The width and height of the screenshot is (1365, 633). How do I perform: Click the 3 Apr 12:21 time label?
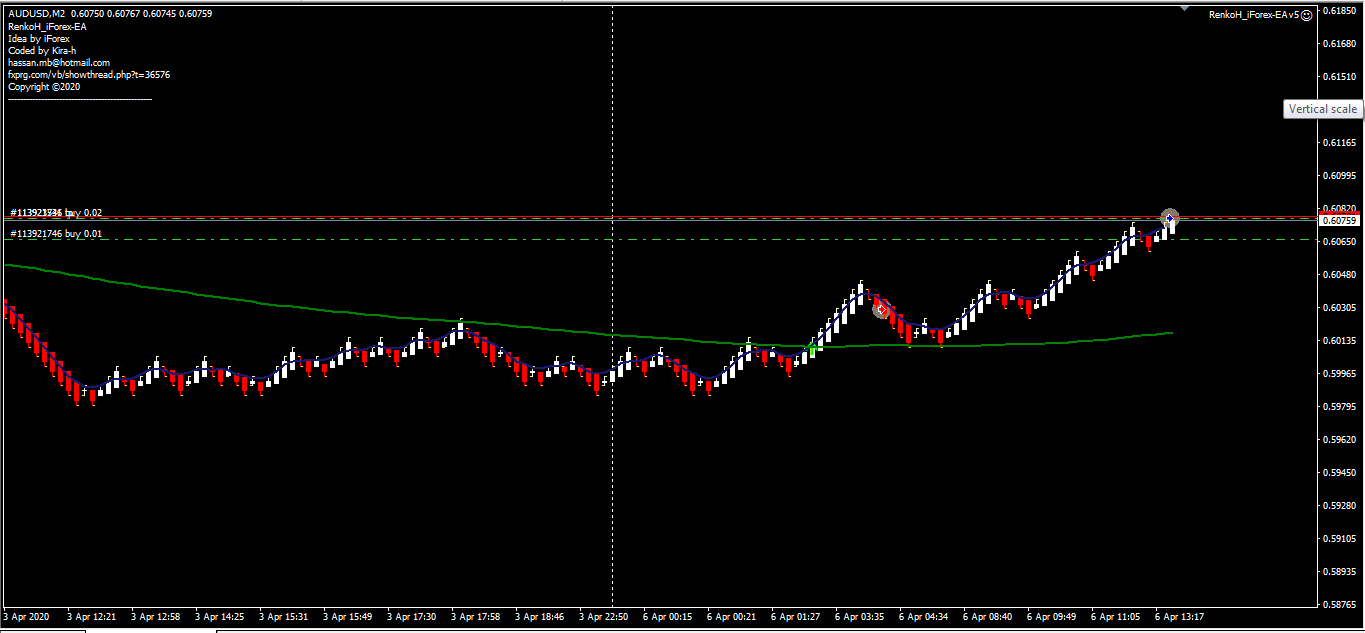point(91,617)
